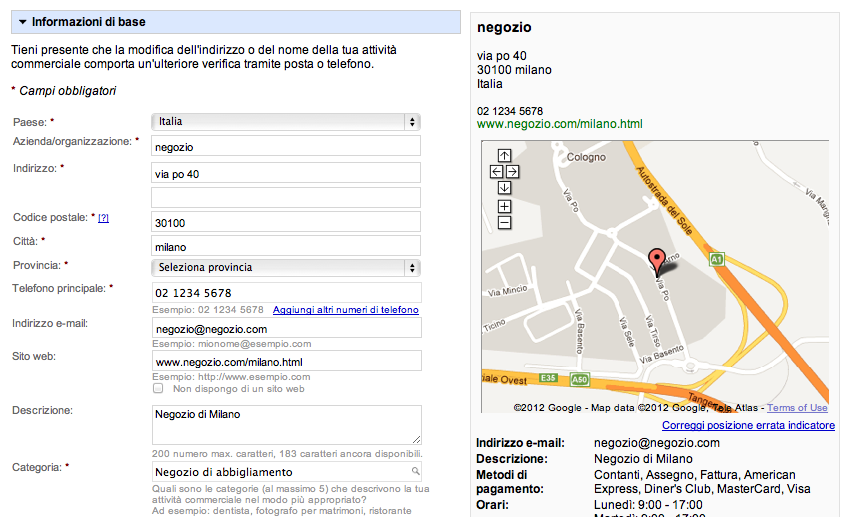
Task: Open the Paese country dropdown
Action: [285, 121]
